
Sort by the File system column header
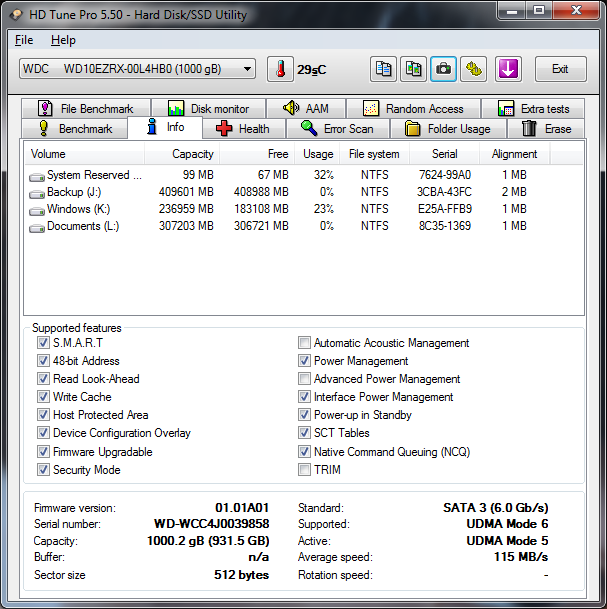pyautogui.click(x=374, y=154)
